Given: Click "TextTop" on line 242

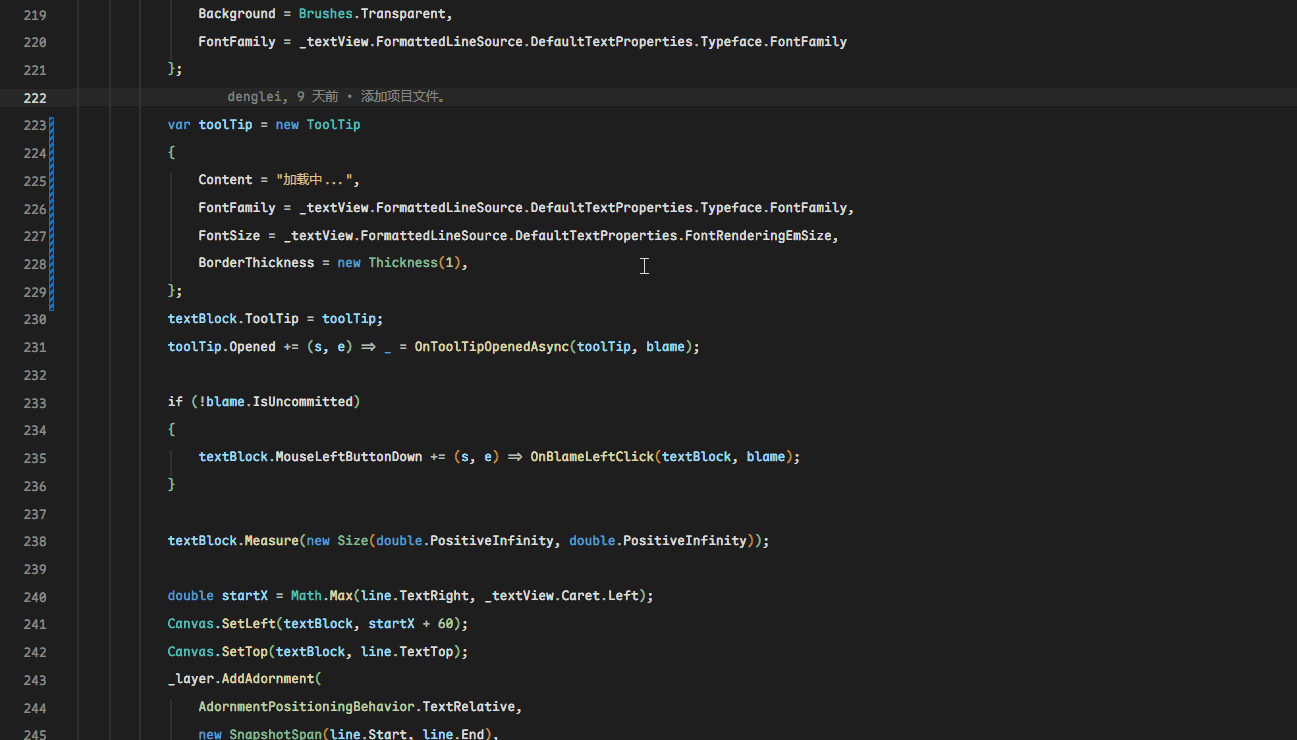Looking at the screenshot, I should pyautogui.click(x=426, y=652).
